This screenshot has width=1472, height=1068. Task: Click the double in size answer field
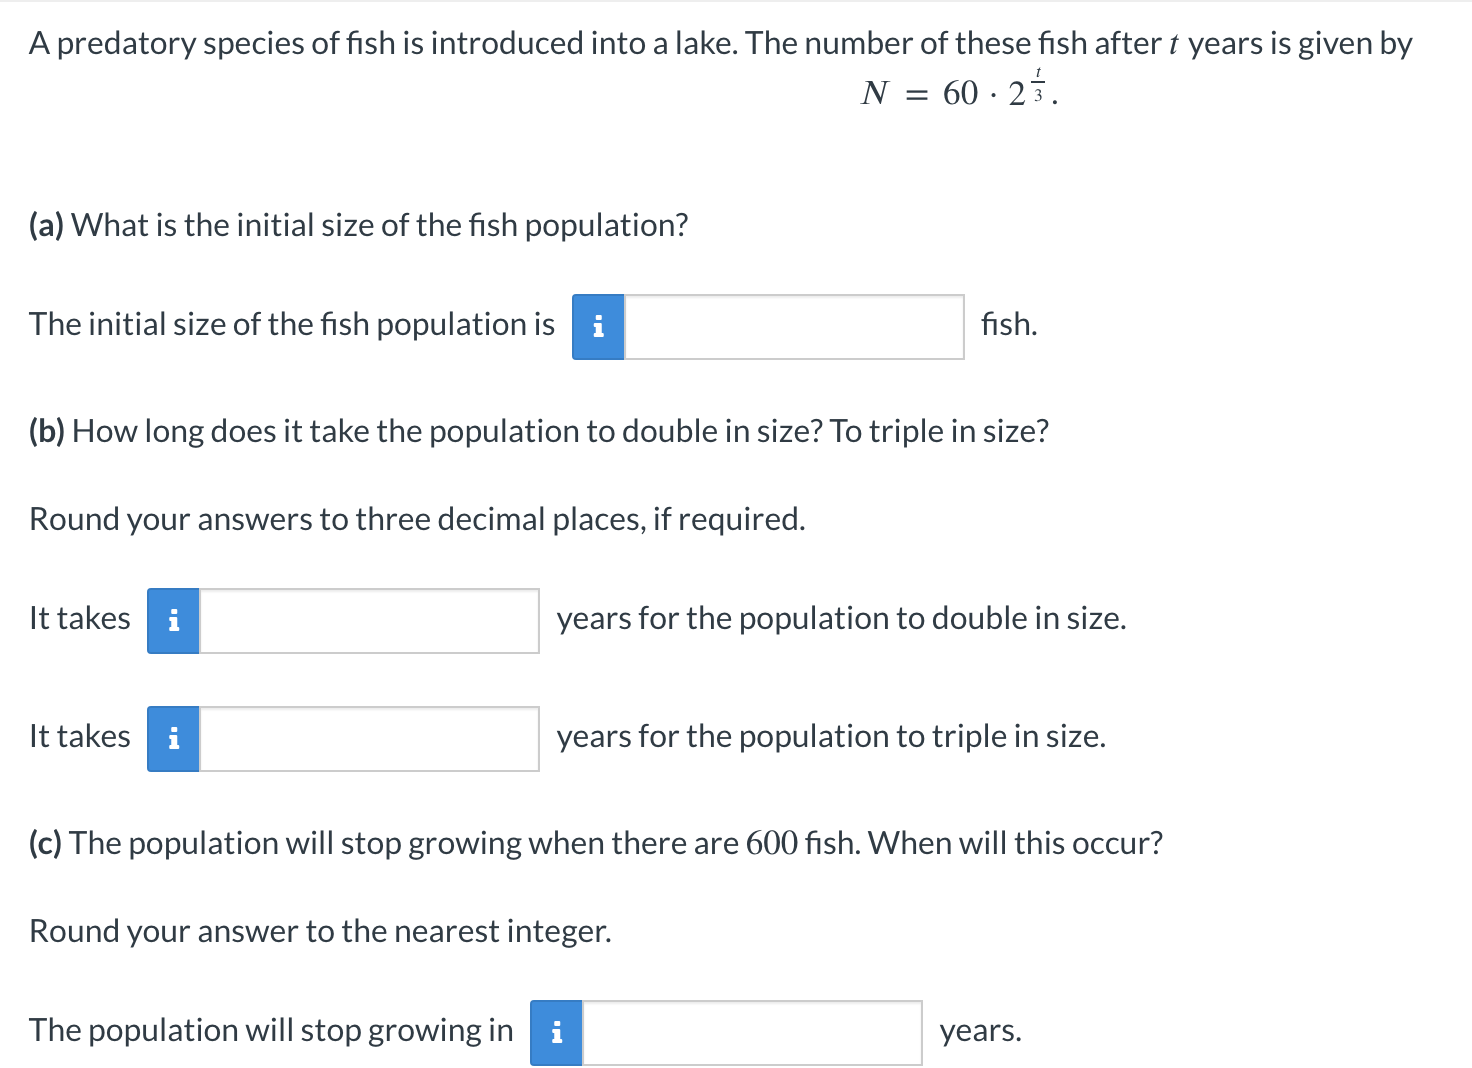[x=369, y=621]
